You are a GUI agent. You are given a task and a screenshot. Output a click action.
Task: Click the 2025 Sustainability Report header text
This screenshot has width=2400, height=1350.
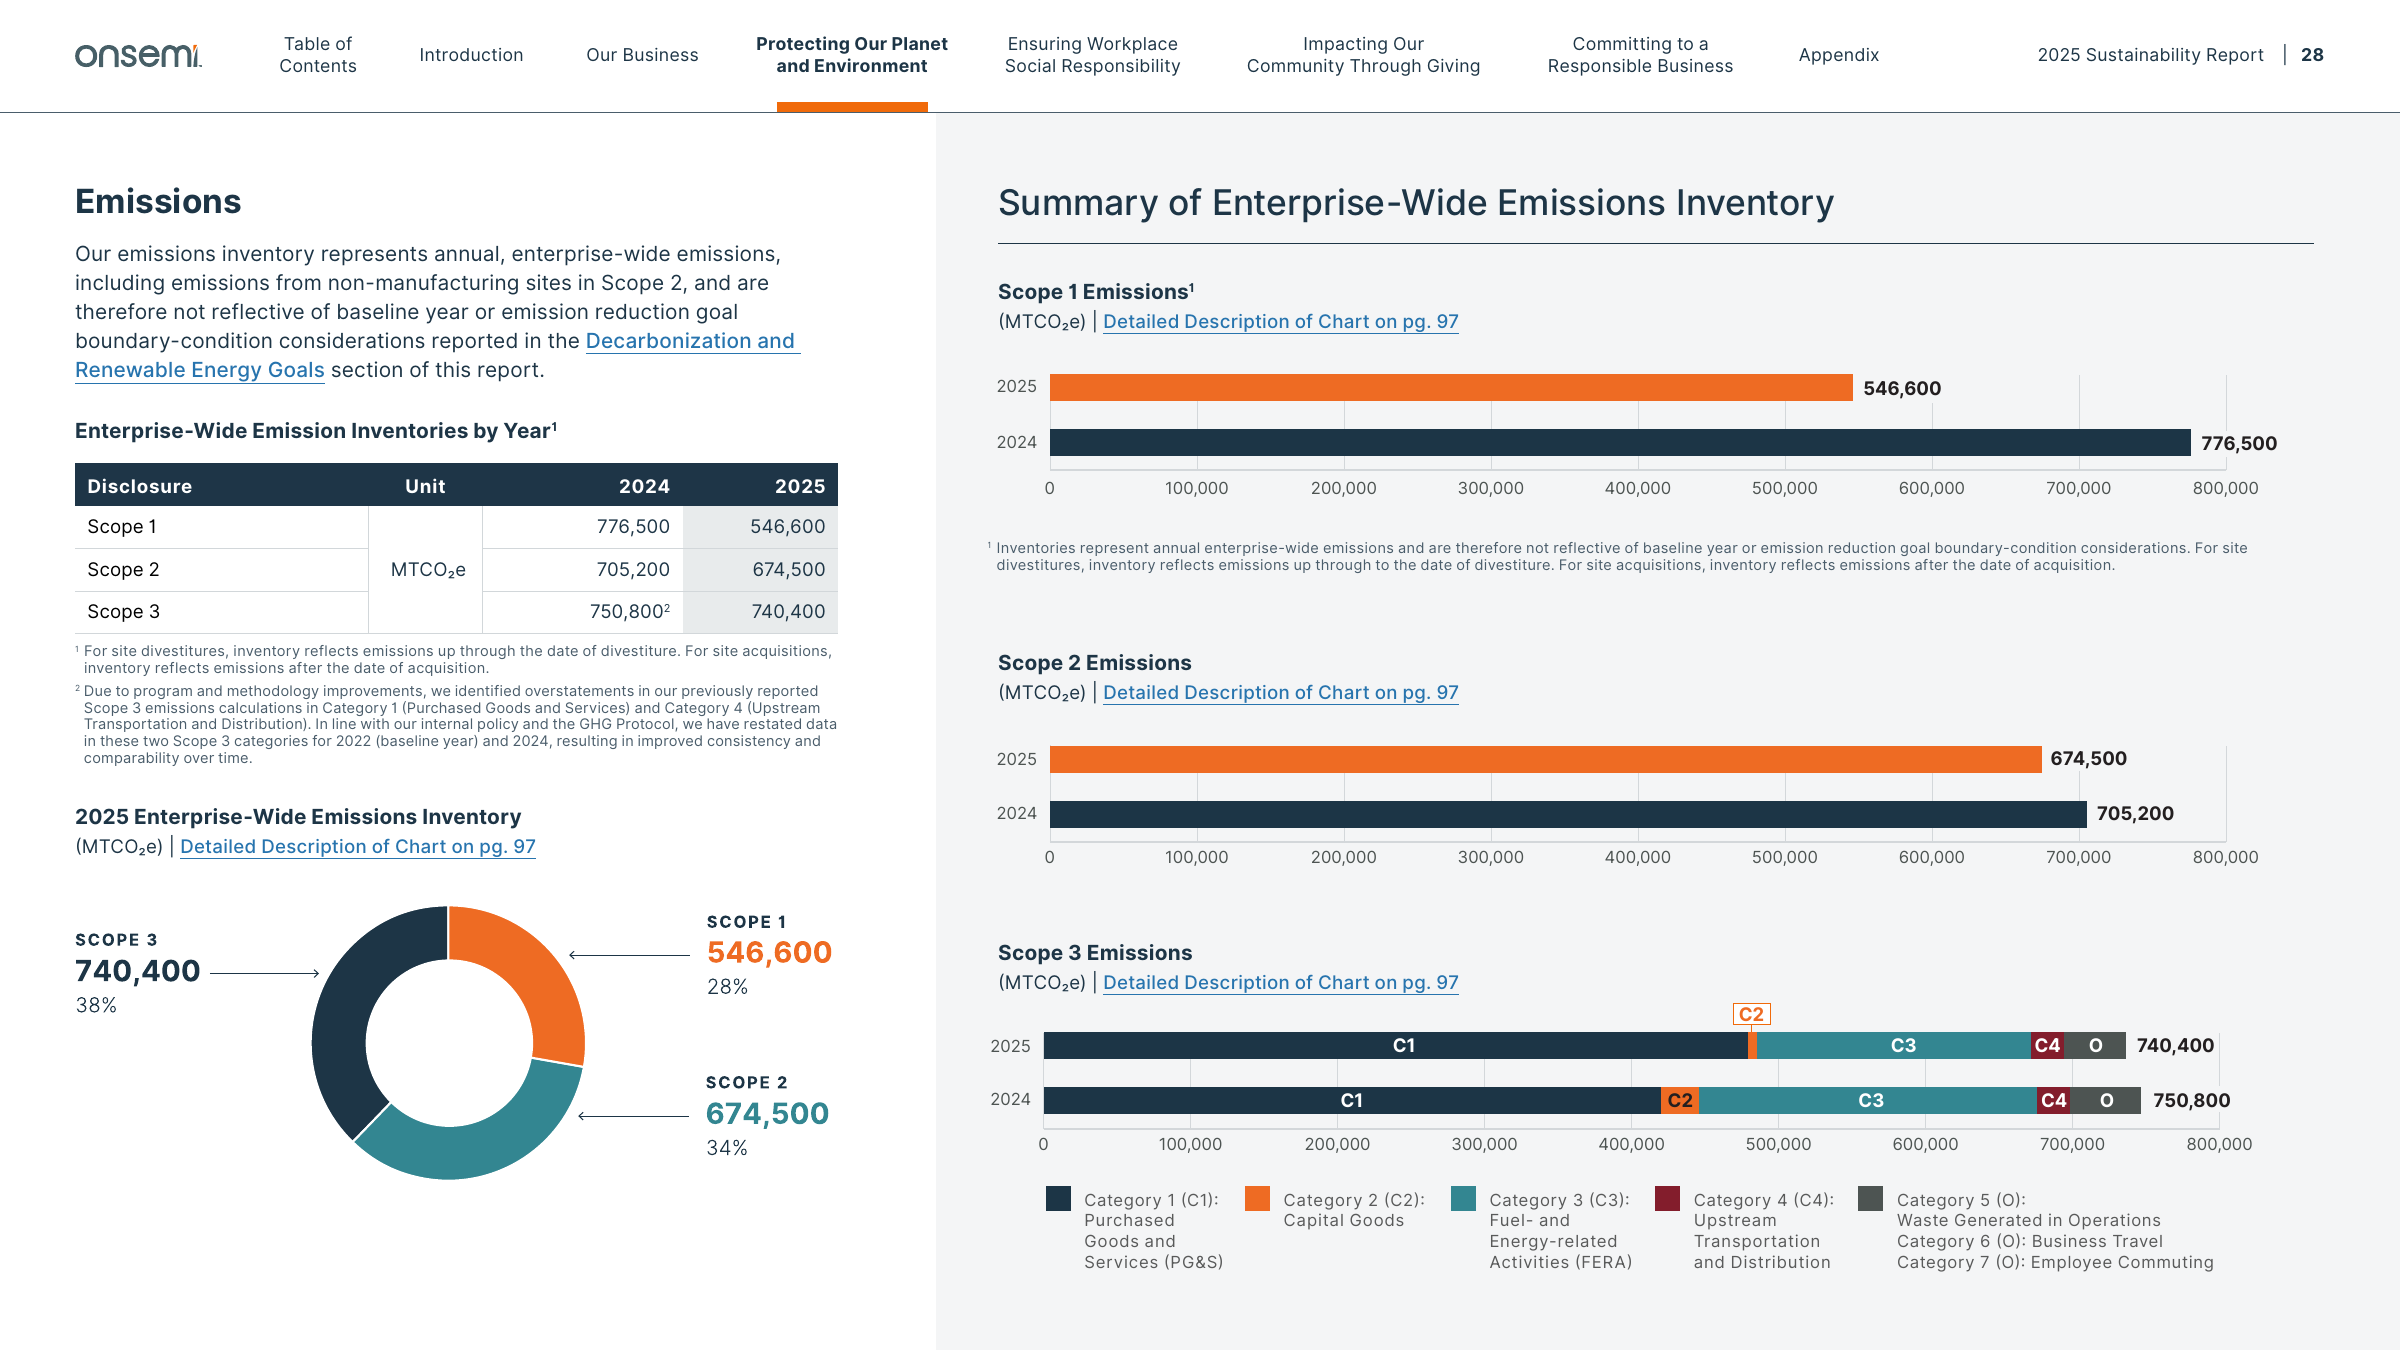2150,55
